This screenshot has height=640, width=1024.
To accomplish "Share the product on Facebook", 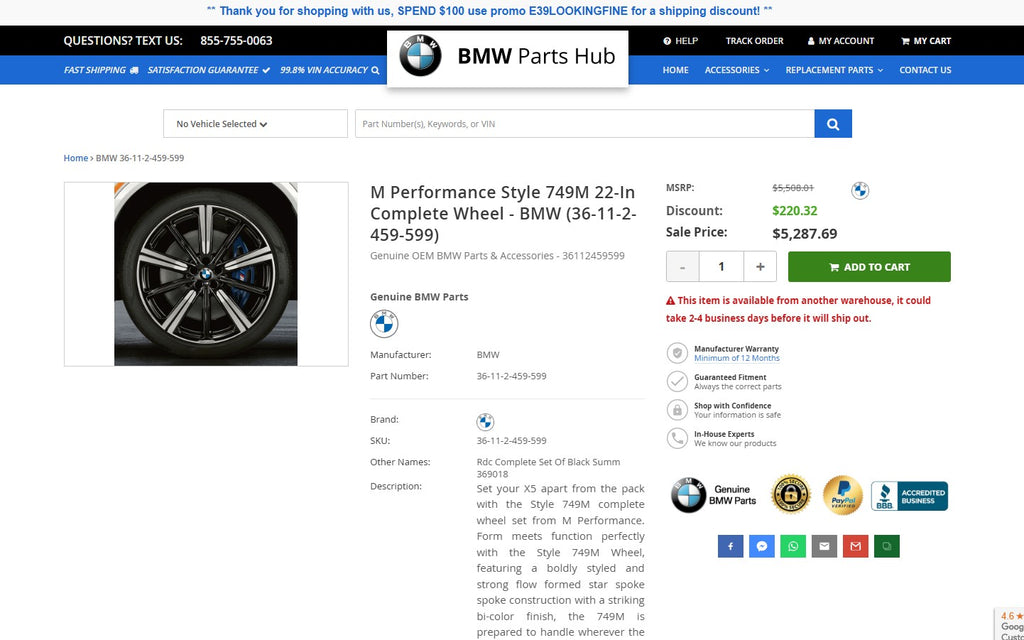I will coord(731,547).
